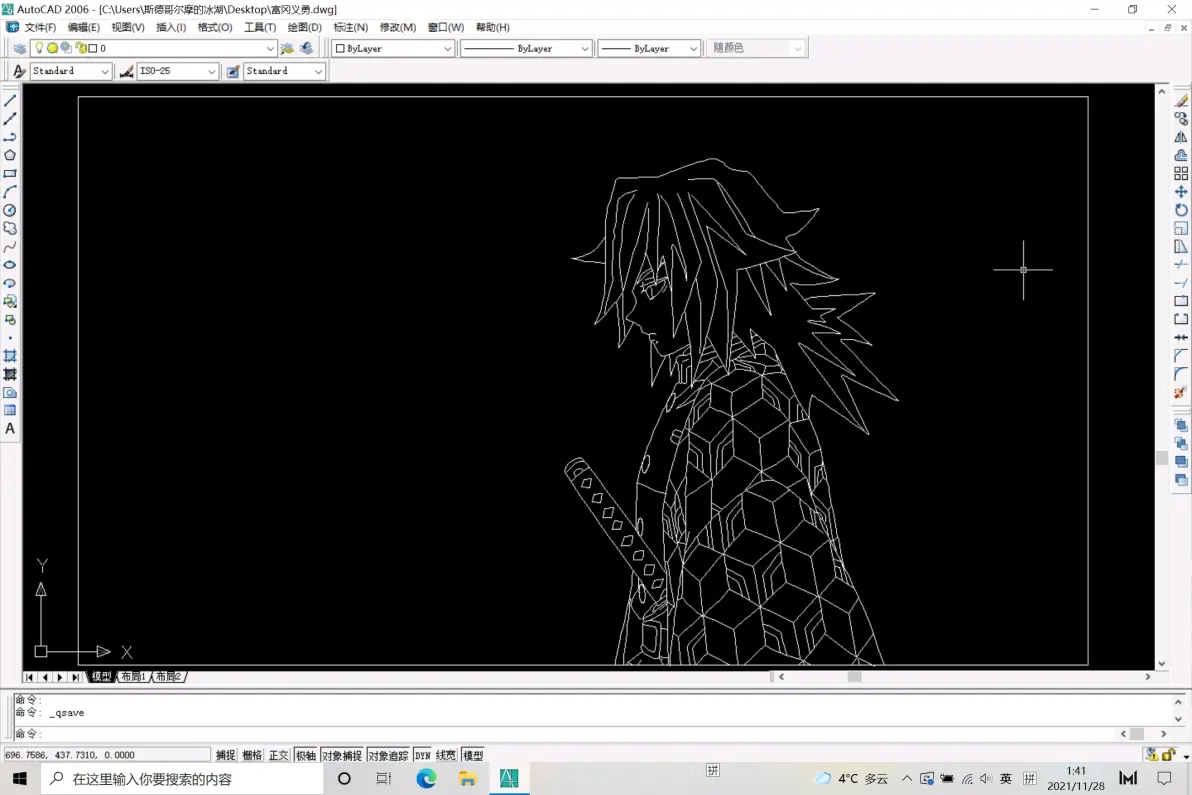Select the Line tool in draw toolbar
This screenshot has width=1192, height=795.
pyautogui.click(x=10, y=100)
